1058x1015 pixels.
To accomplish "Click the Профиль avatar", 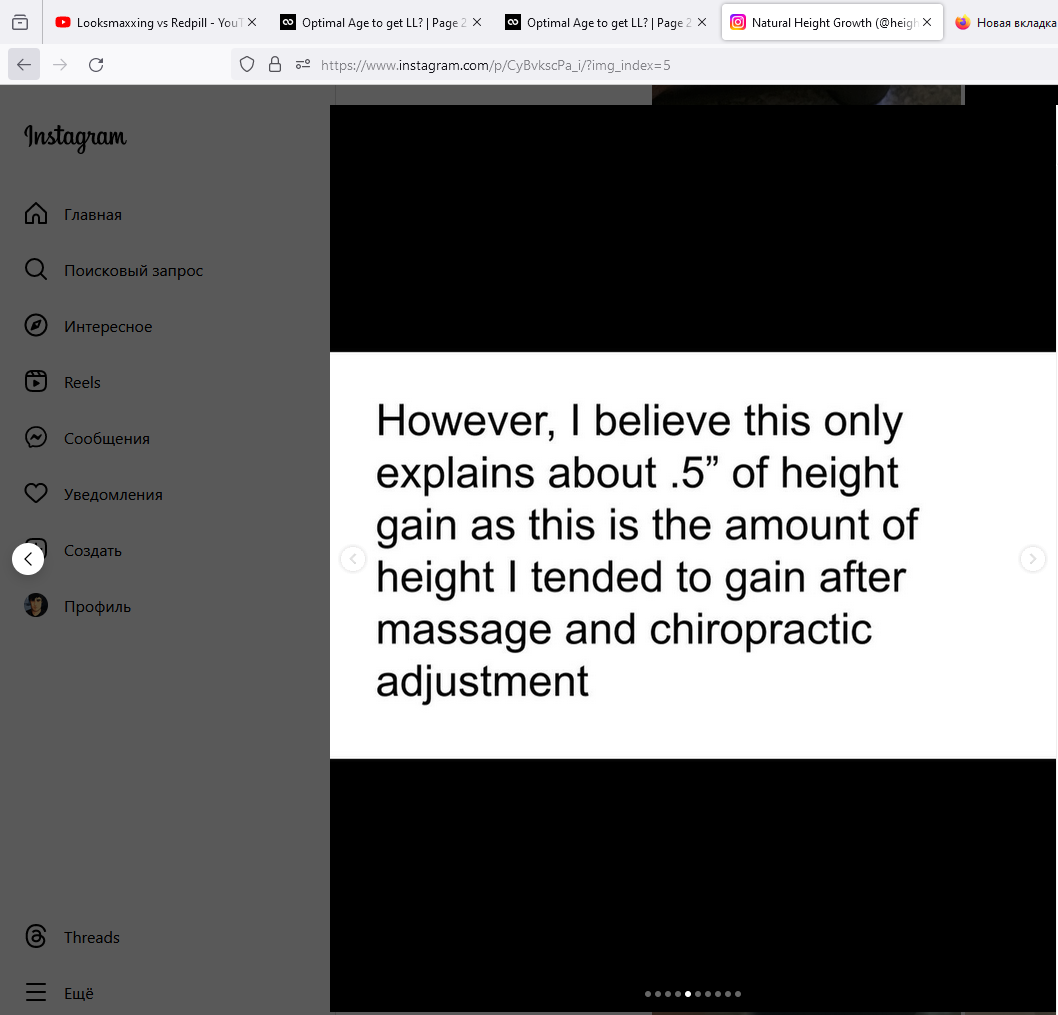I will [x=36, y=606].
